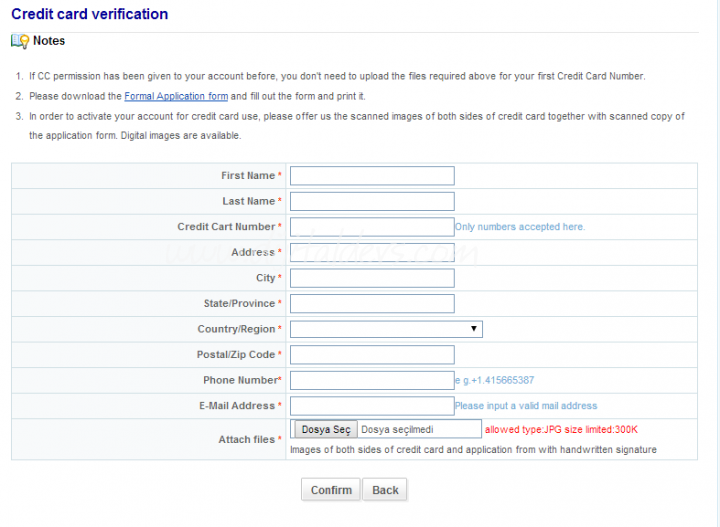Click the 'Only numbers accepted here' hint
The height and width of the screenshot is (527, 720).
tap(519, 227)
